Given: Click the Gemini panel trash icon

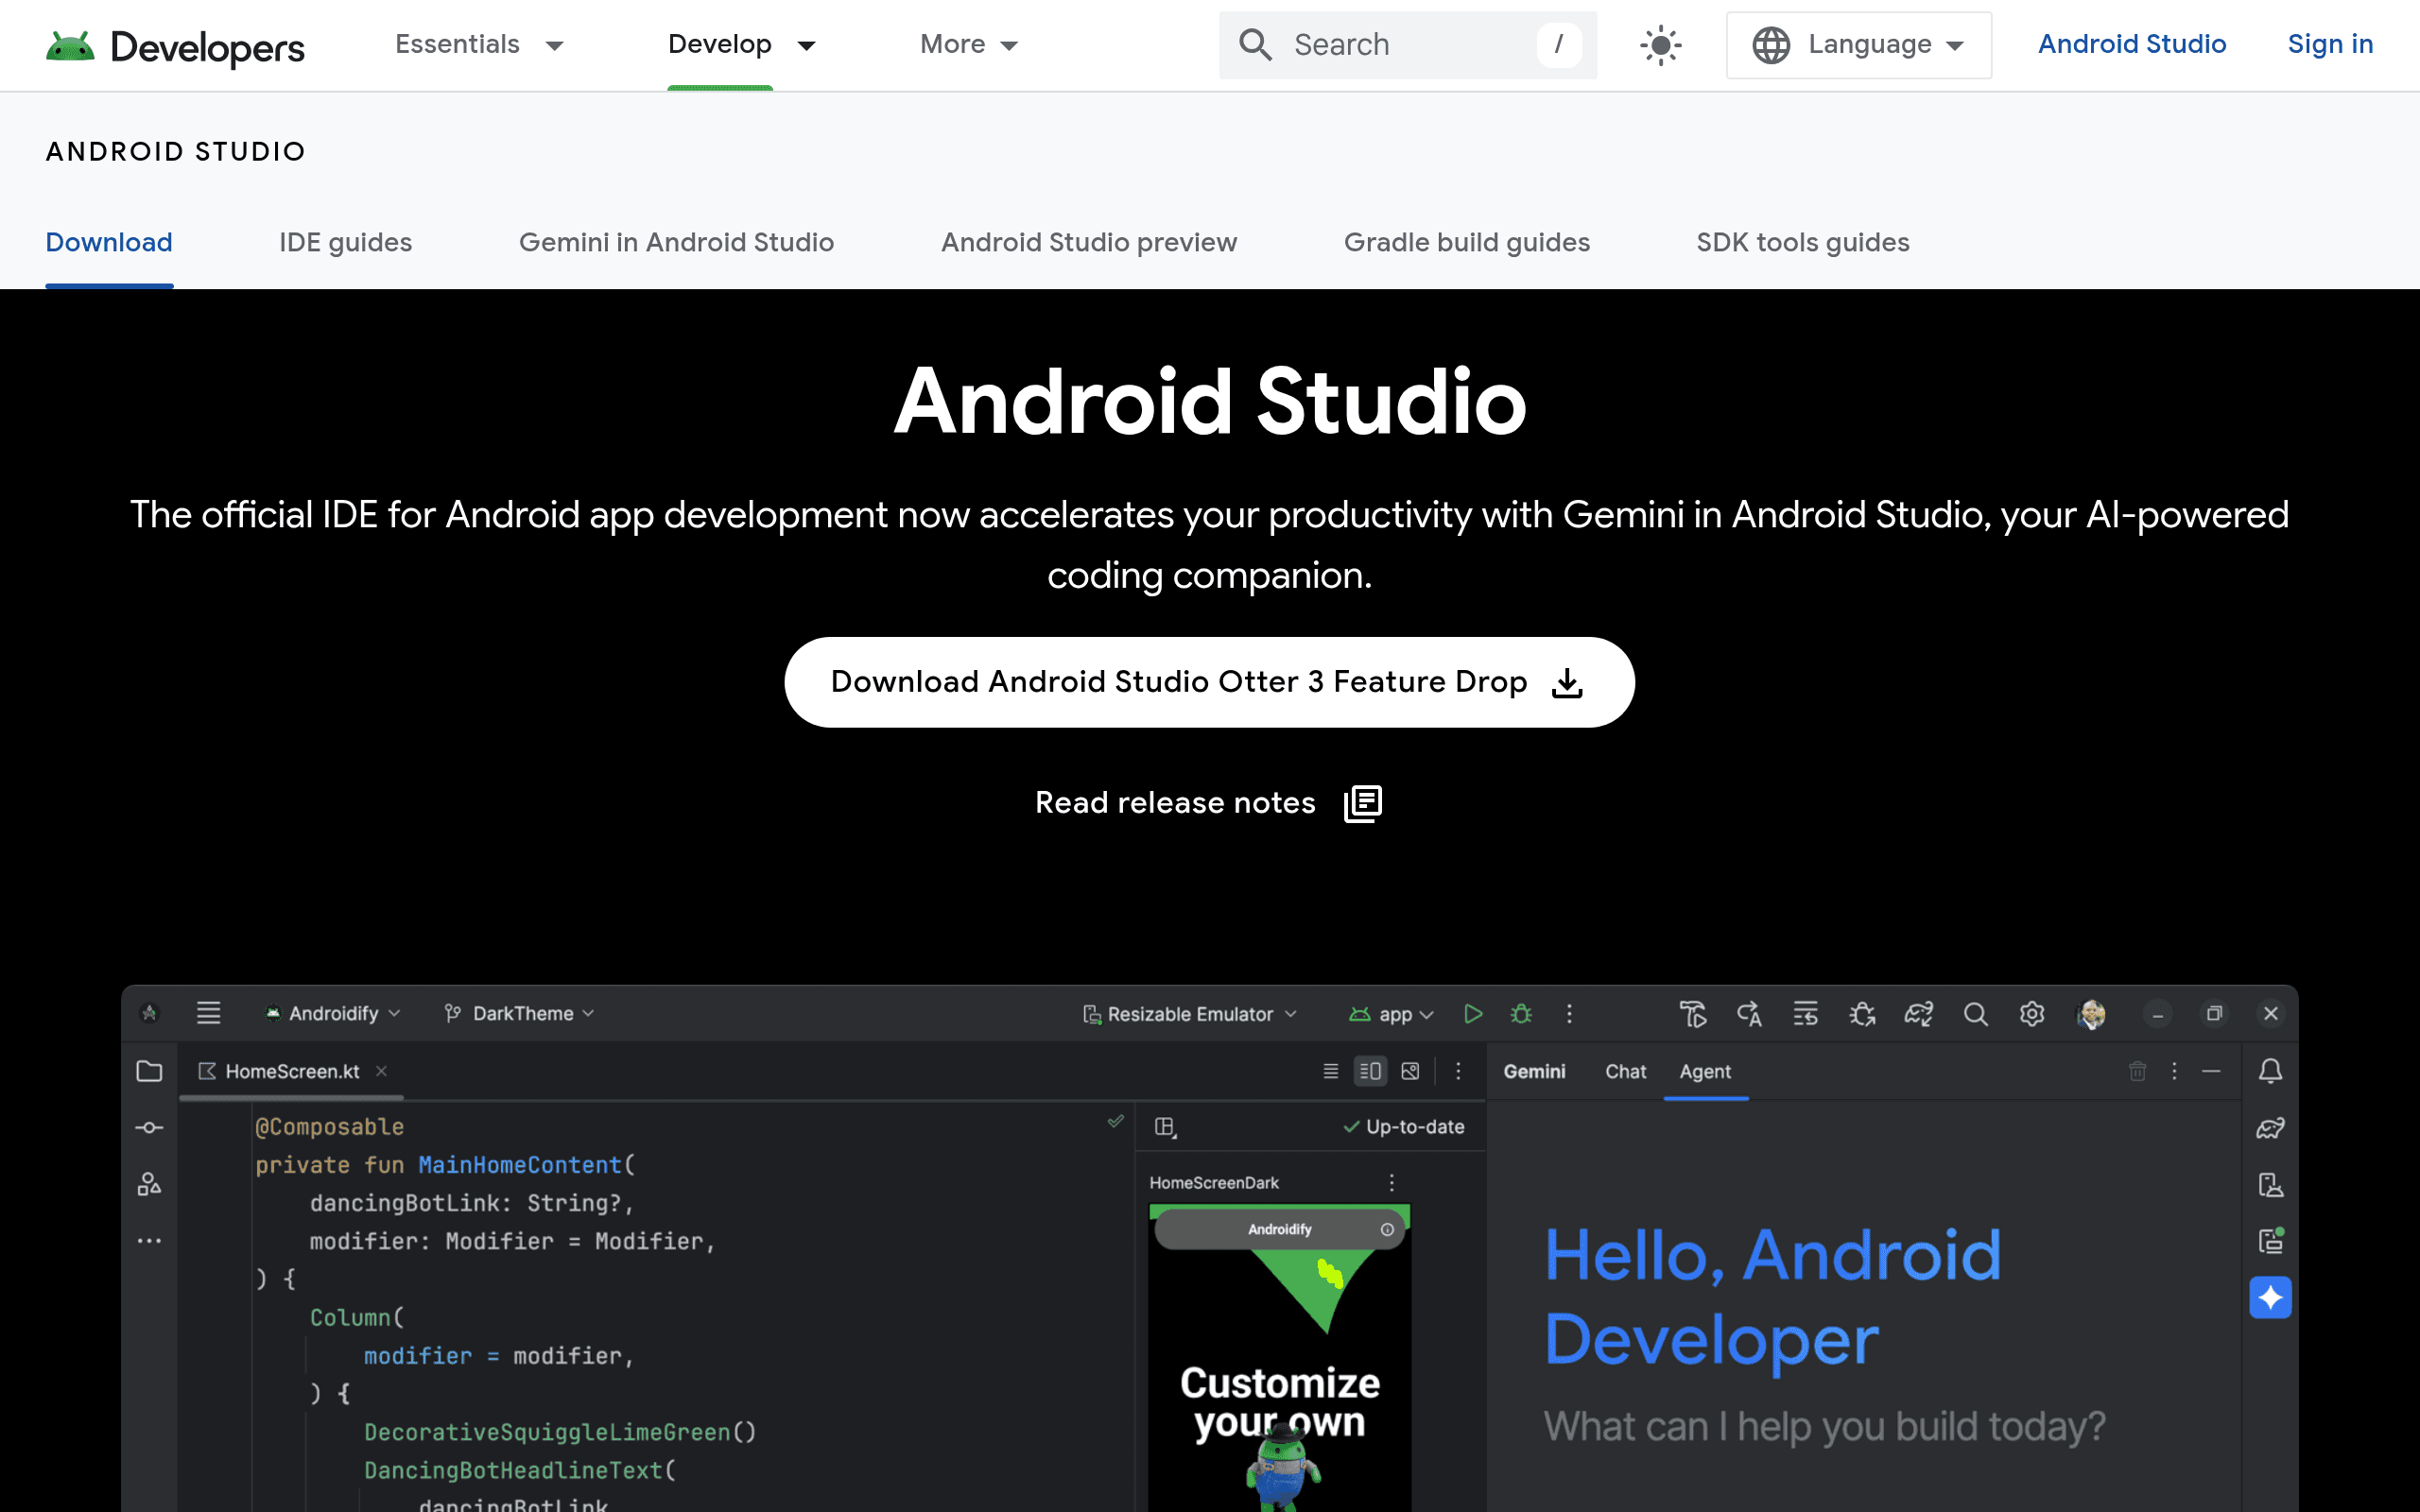Looking at the screenshot, I should (2137, 1071).
